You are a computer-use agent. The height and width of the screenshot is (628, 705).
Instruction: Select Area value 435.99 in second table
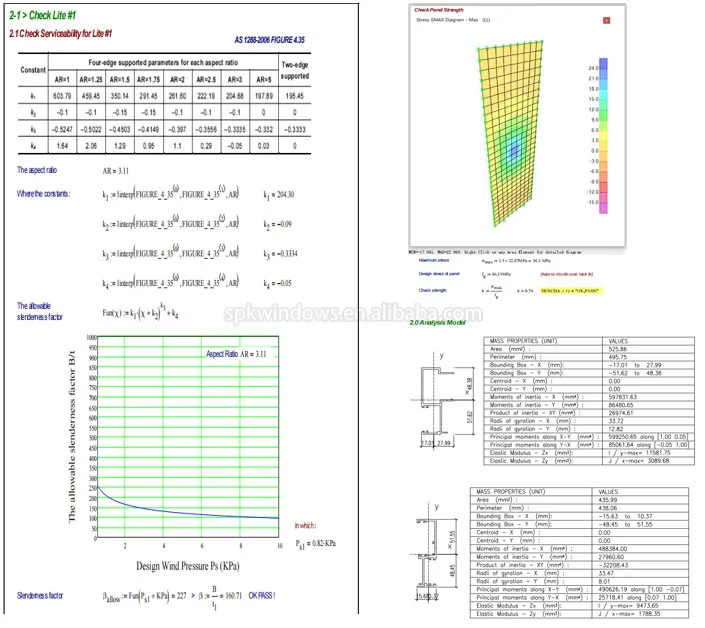607,500
